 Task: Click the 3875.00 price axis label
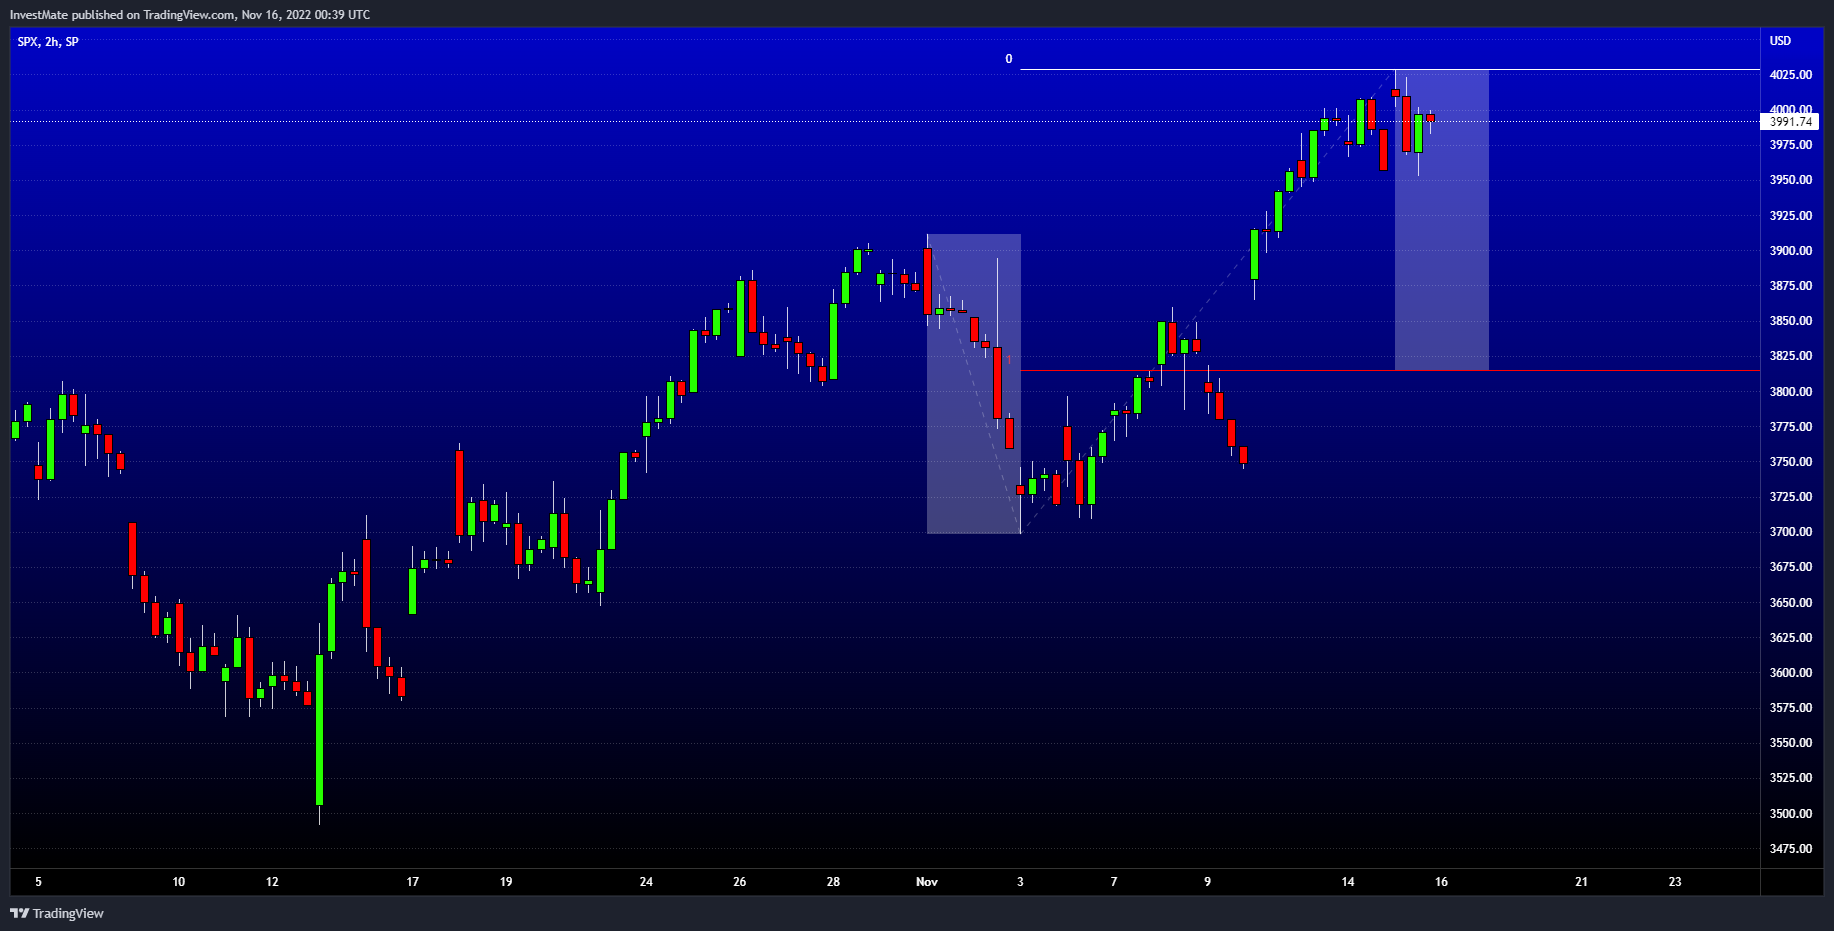click(1790, 286)
